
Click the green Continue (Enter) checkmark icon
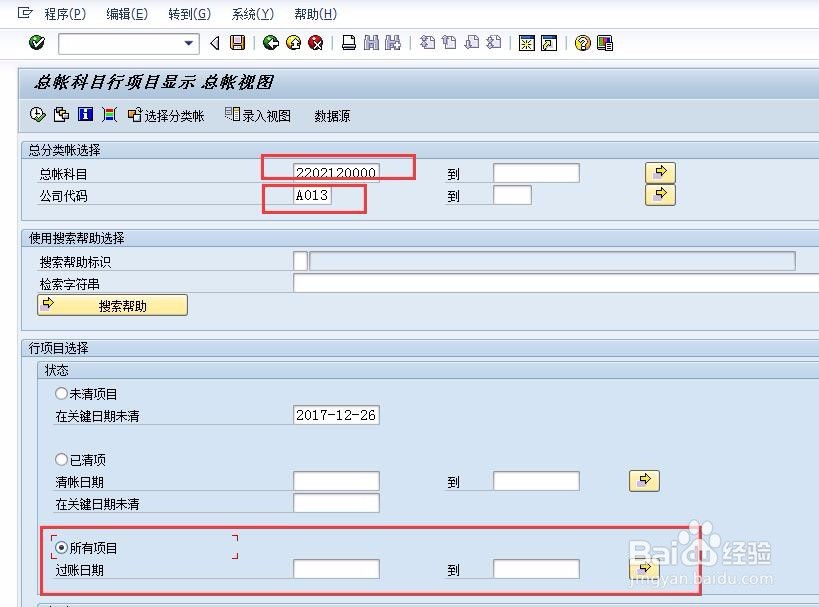coord(36,43)
